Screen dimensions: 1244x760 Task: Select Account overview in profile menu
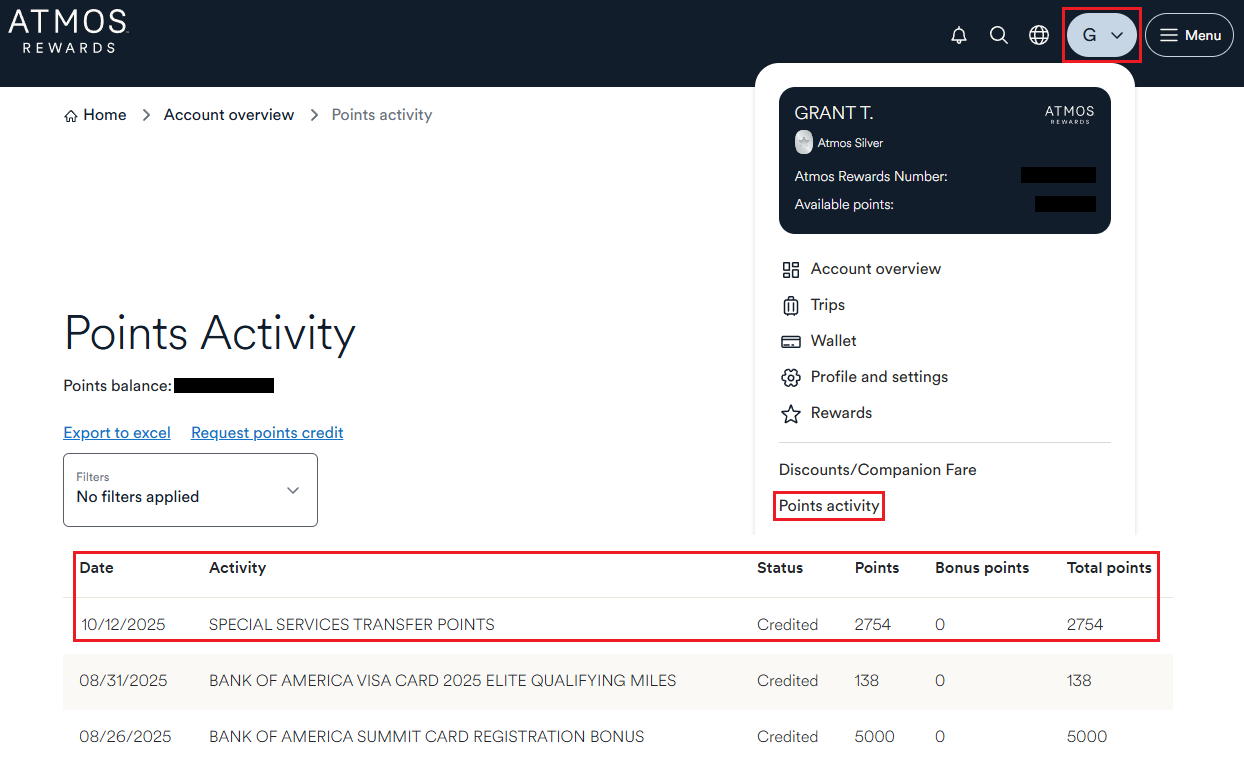(x=875, y=269)
